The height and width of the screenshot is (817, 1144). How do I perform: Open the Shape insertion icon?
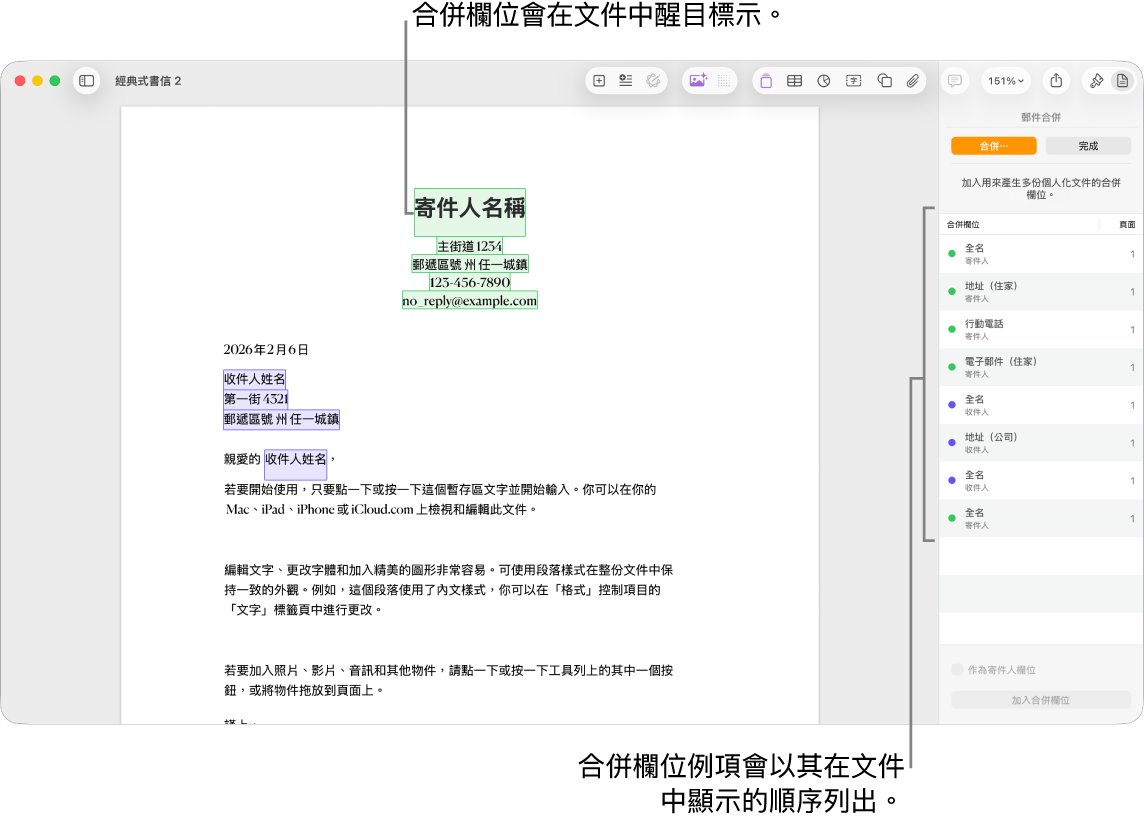[x=884, y=81]
